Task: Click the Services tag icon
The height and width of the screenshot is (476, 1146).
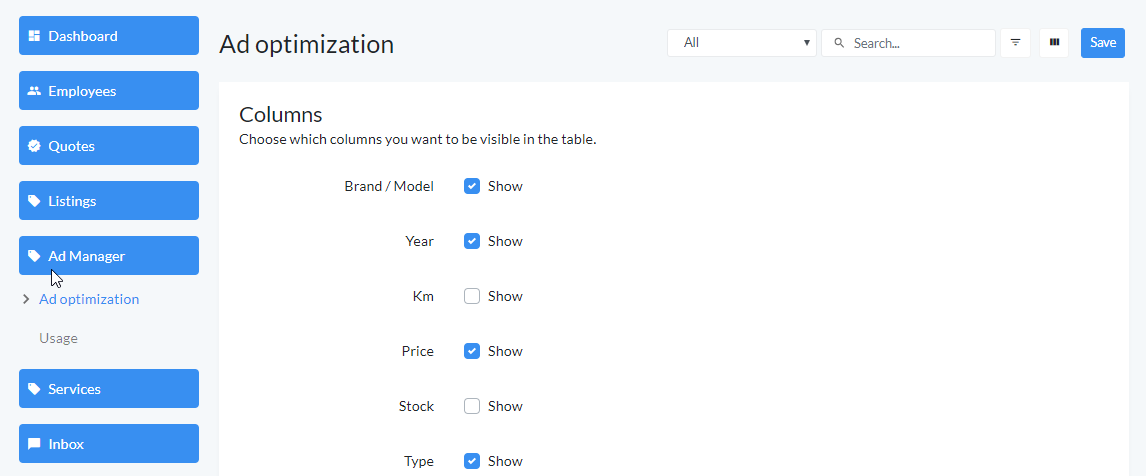Action: point(34,389)
